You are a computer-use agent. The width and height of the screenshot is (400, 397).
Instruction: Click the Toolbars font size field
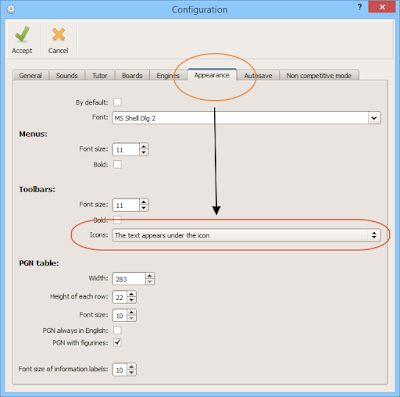point(126,205)
